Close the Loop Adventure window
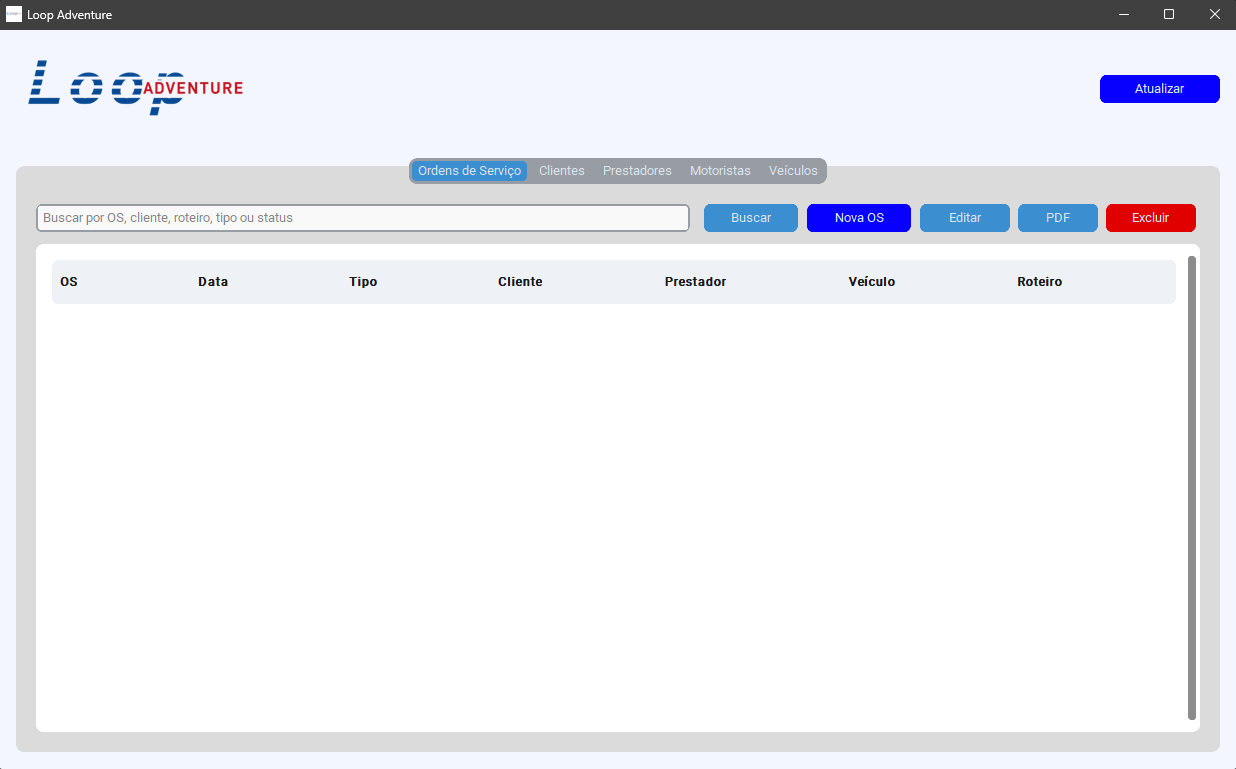Screen dimensions: 1236x769 1214,15
